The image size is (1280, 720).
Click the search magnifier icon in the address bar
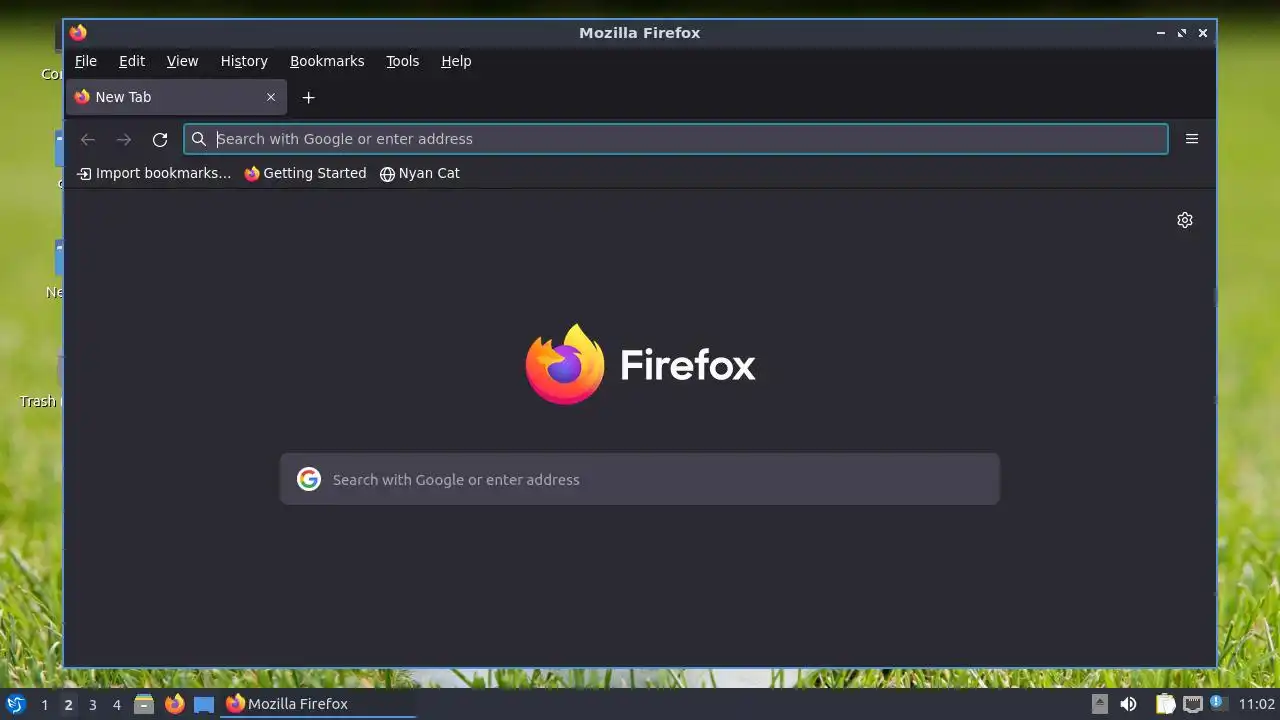pyautogui.click(x=199, y=139)
